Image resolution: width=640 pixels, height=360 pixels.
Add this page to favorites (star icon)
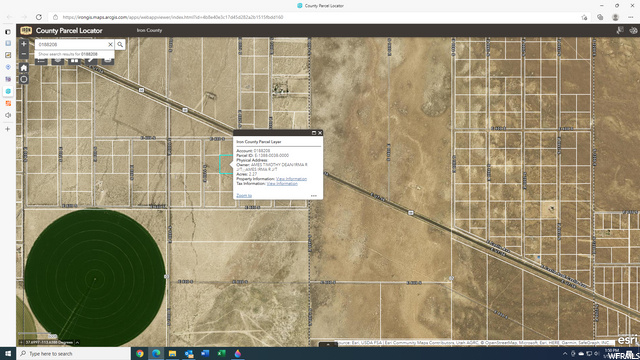pyautogui.click(x=584, y=17)
